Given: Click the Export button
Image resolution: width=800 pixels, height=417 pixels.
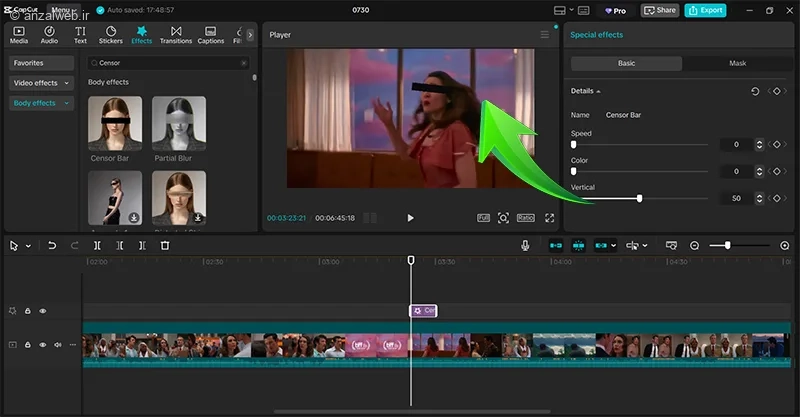Looking at the screenshot, I should 706,10.
